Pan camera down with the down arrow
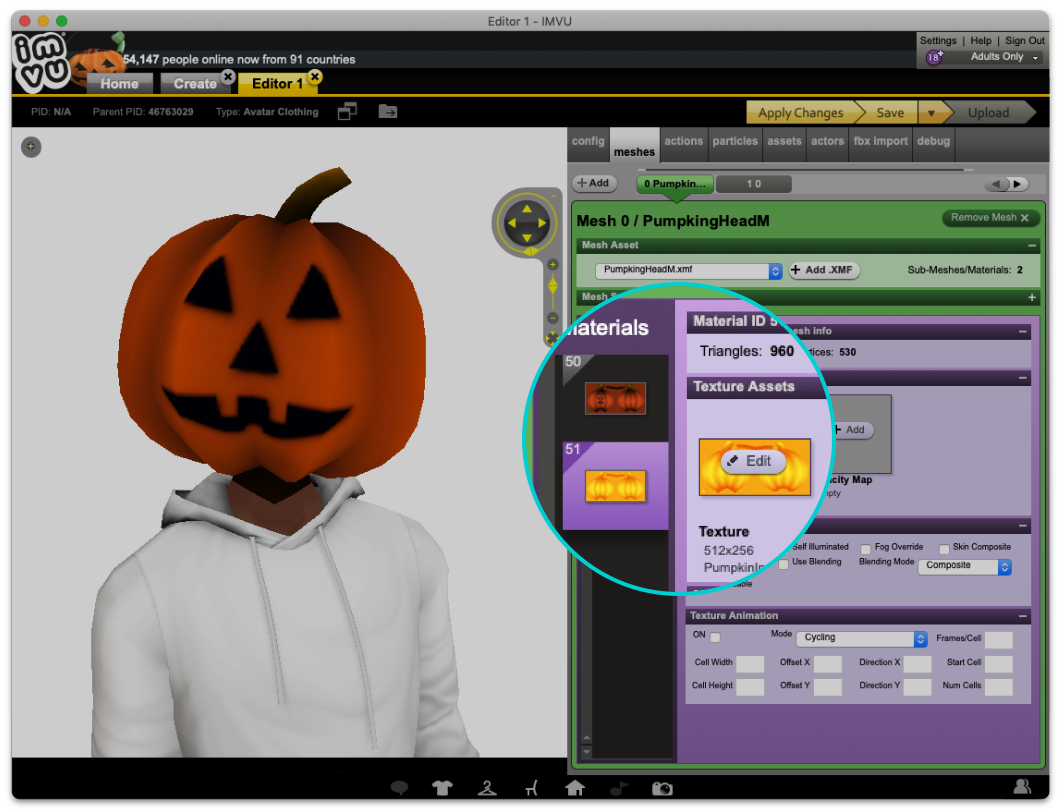The image size is (1060, 810). tap(527, 237)
